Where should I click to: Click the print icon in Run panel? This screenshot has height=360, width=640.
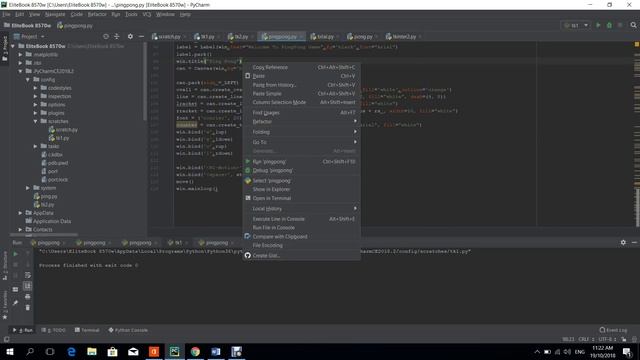point(27,297)
